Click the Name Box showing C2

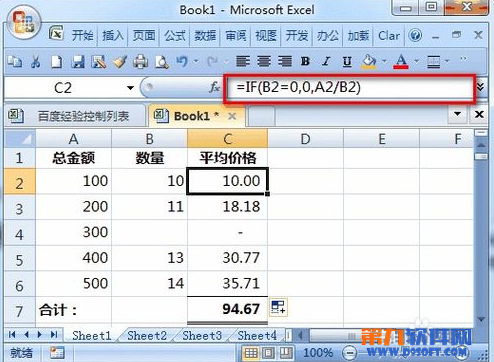click(x=63, y=88)
